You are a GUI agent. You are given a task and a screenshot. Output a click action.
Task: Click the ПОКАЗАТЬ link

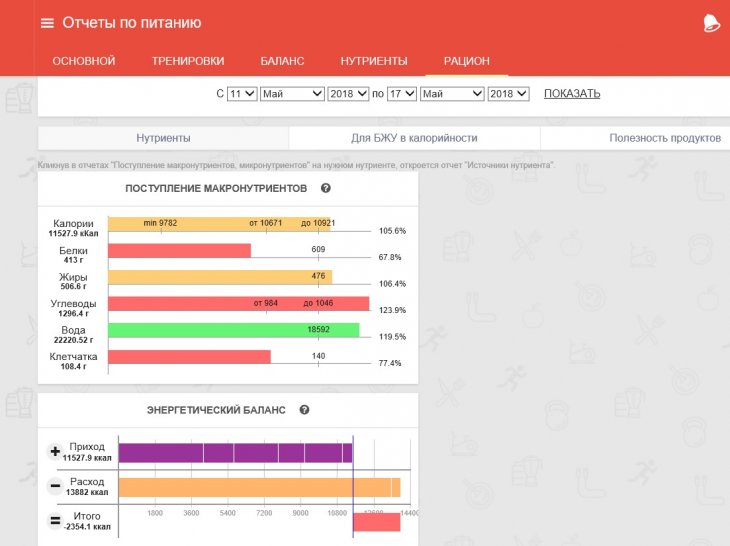(x=572, y=94)
